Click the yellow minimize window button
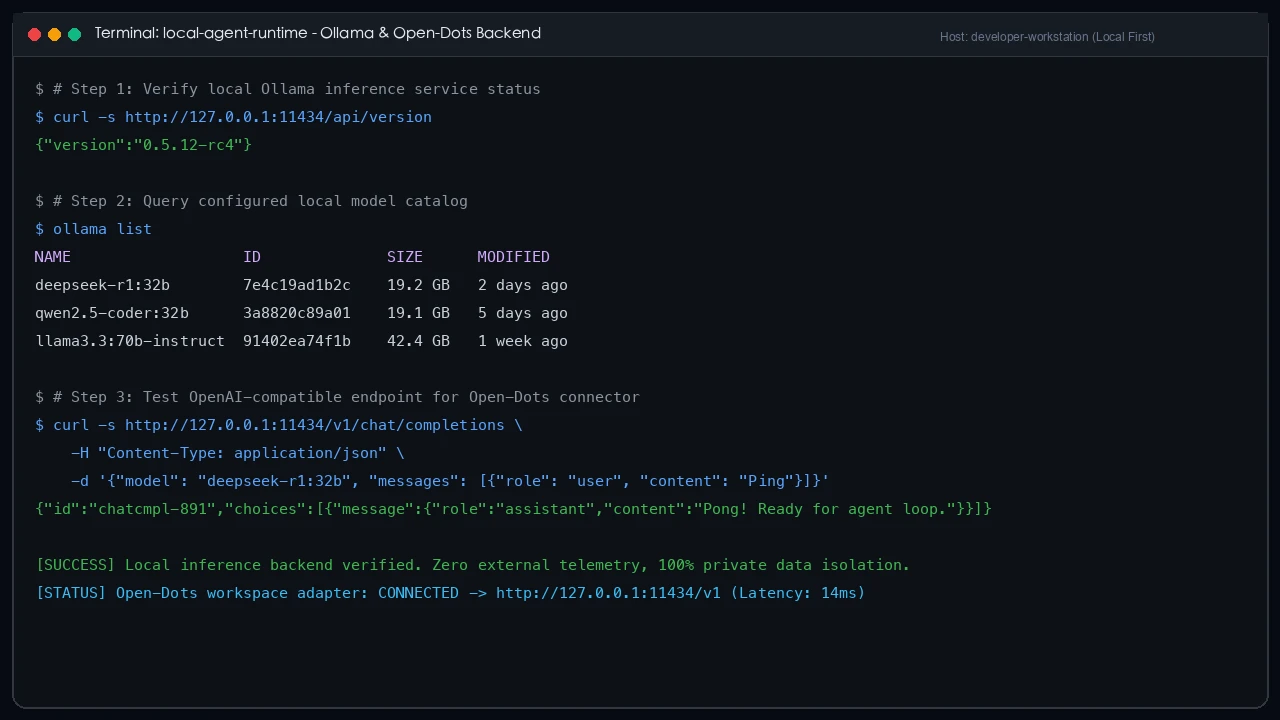1280x720 pixels. [x=54, y=34]
